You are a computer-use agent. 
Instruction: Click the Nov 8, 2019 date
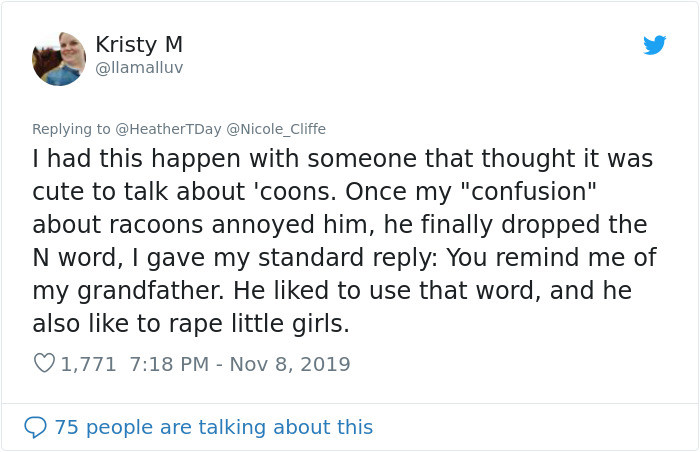[291, 364]
